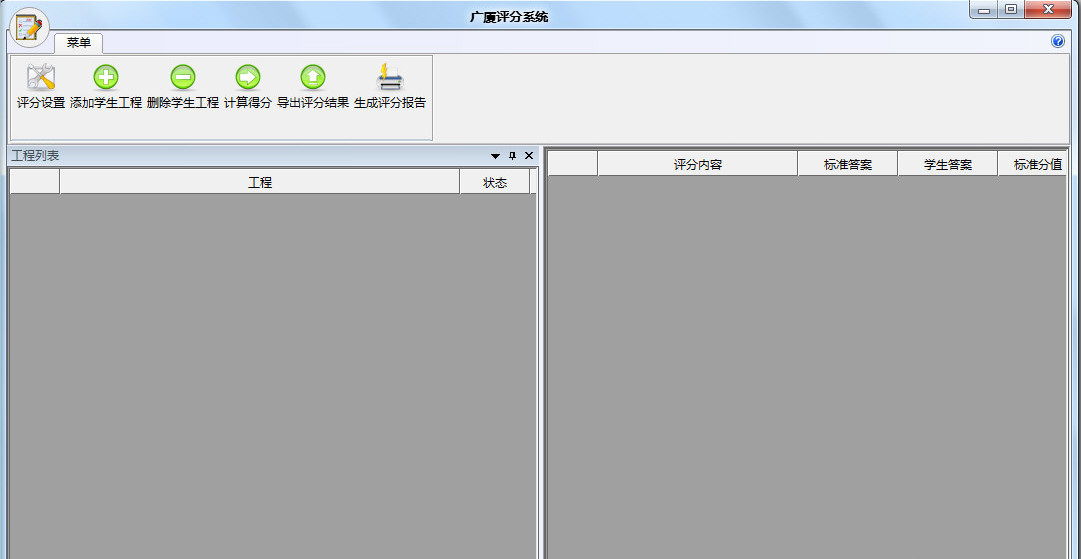Viewport: 1081px width, 559px height.
Task: Sort by the 评分内容 column header
Action: click(x=697, y=164)
